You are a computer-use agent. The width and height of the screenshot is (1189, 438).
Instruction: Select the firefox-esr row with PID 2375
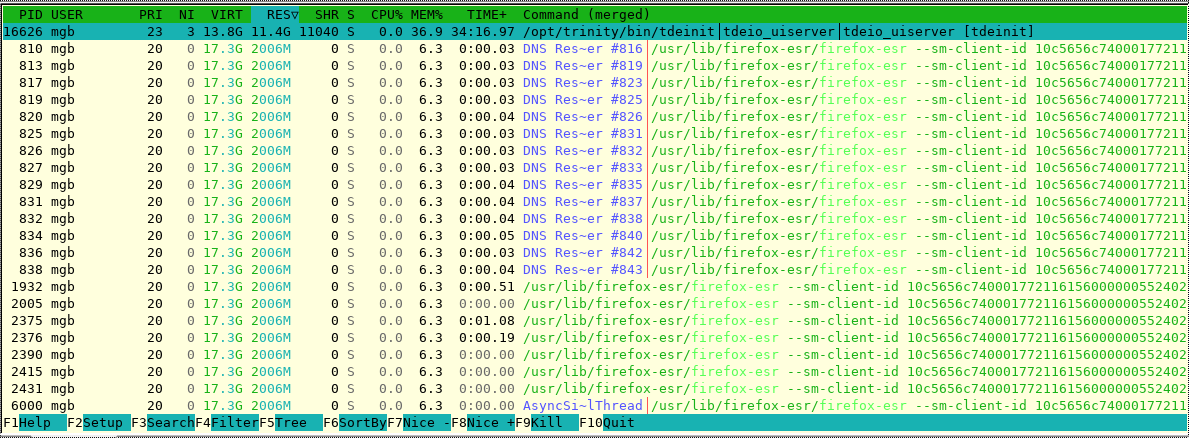594,321
